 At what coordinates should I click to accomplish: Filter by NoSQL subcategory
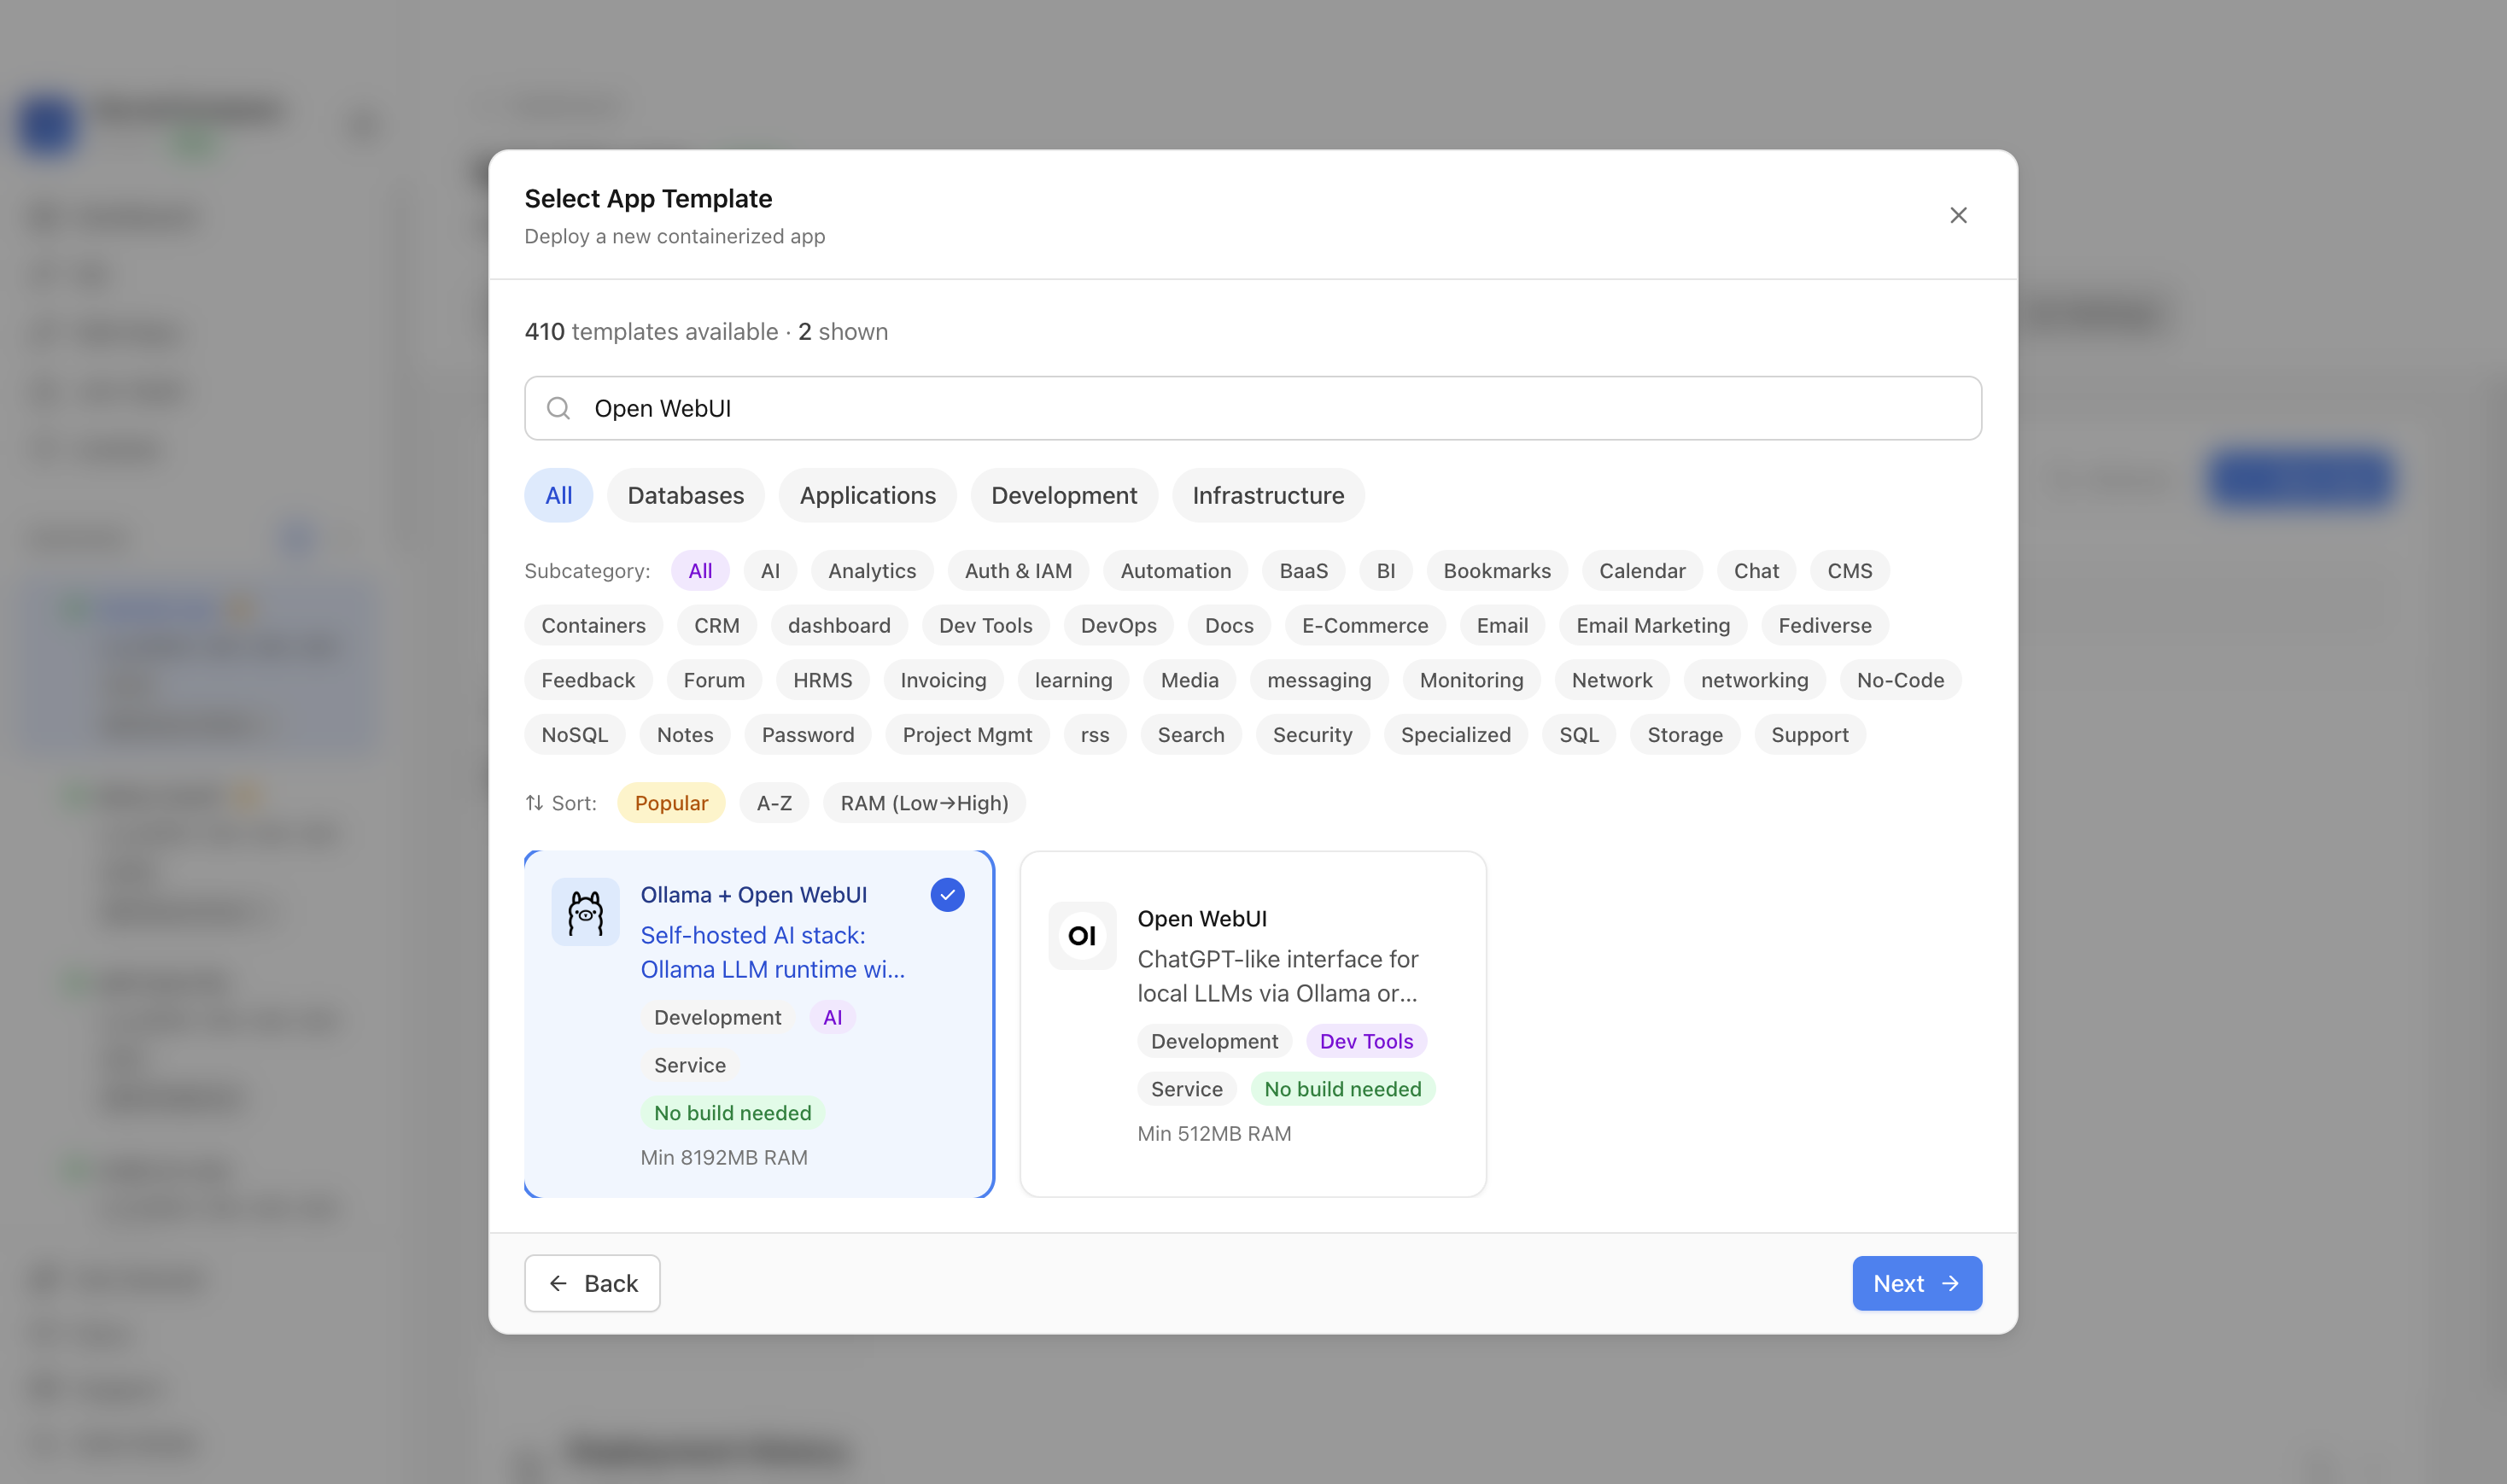(575, 735)
